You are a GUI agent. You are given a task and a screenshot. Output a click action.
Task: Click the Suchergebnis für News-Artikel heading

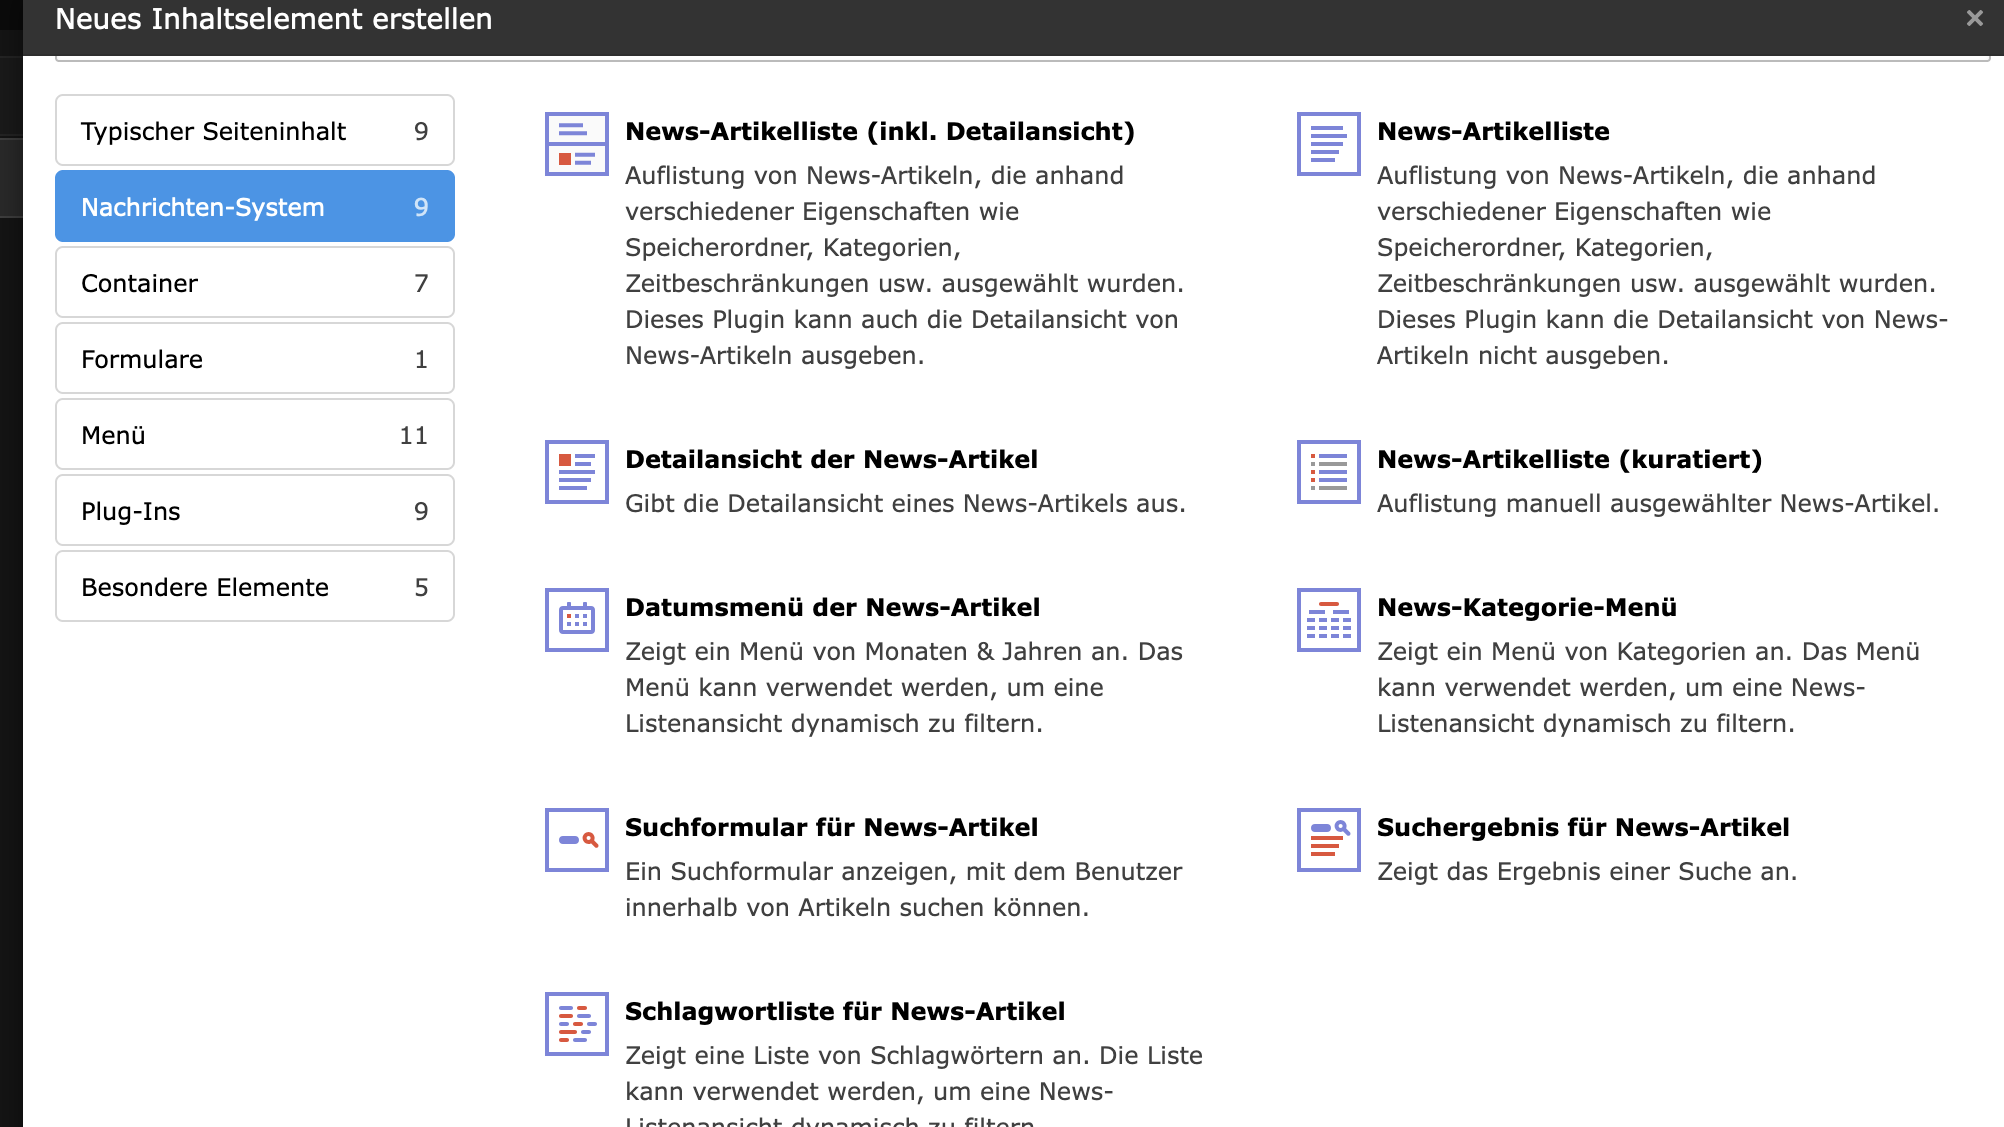1583,827
